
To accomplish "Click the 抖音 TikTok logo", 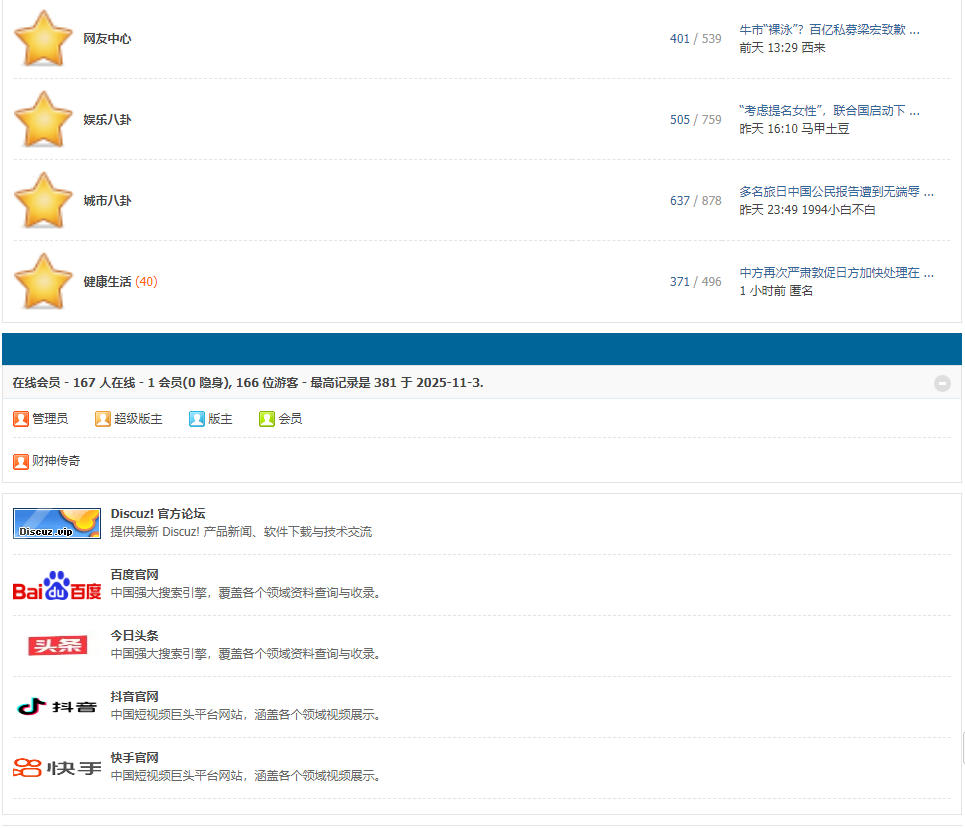I will 57,706.
